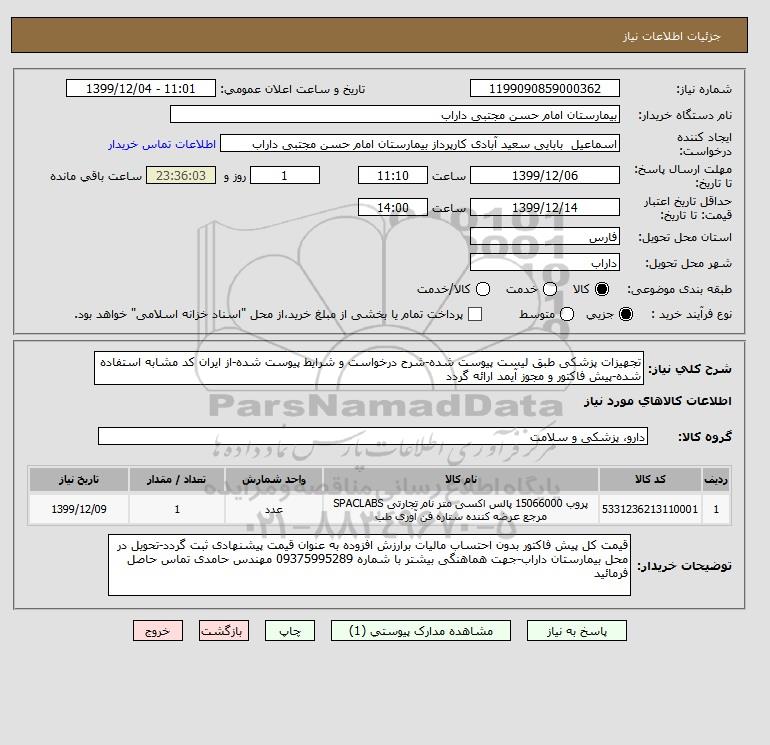
Task: Click the واحد شمارش column header
Action: pyautogui.click(x=274, y=479)
